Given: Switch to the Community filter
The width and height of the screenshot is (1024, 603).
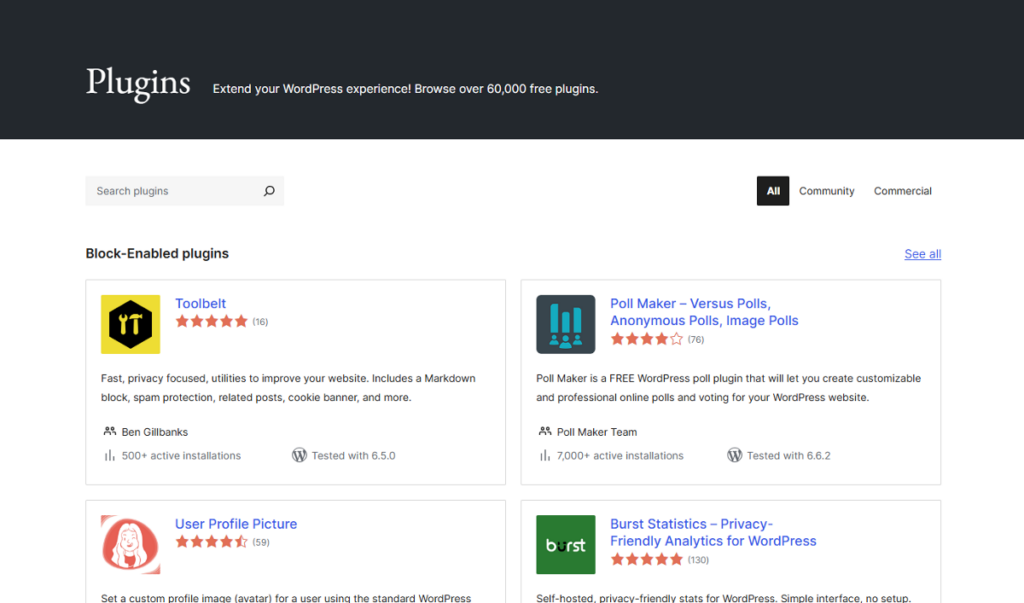Looking at the screenshot, I should point(826,191).
